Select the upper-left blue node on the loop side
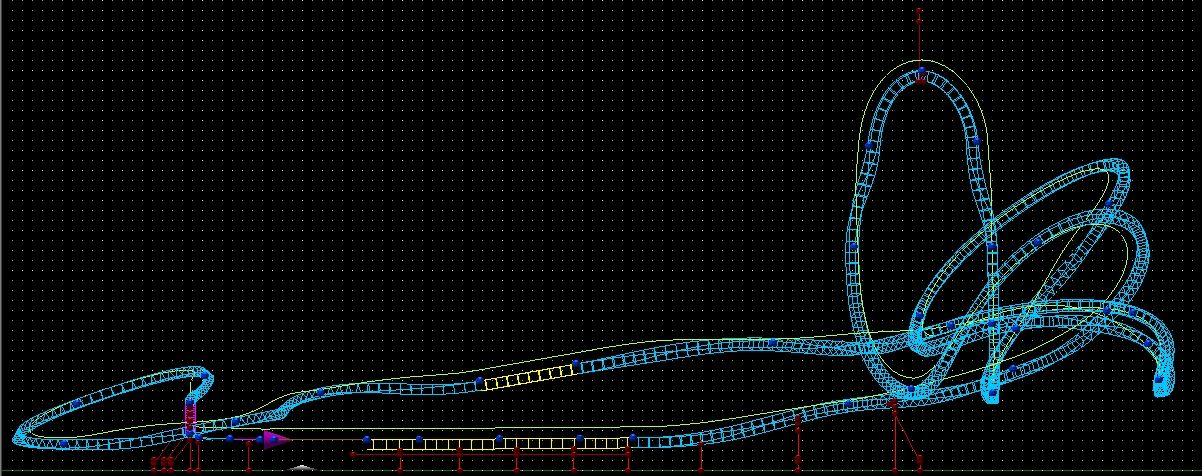Viewport: 1202px width, 476px height. click(x=869, y=147)
